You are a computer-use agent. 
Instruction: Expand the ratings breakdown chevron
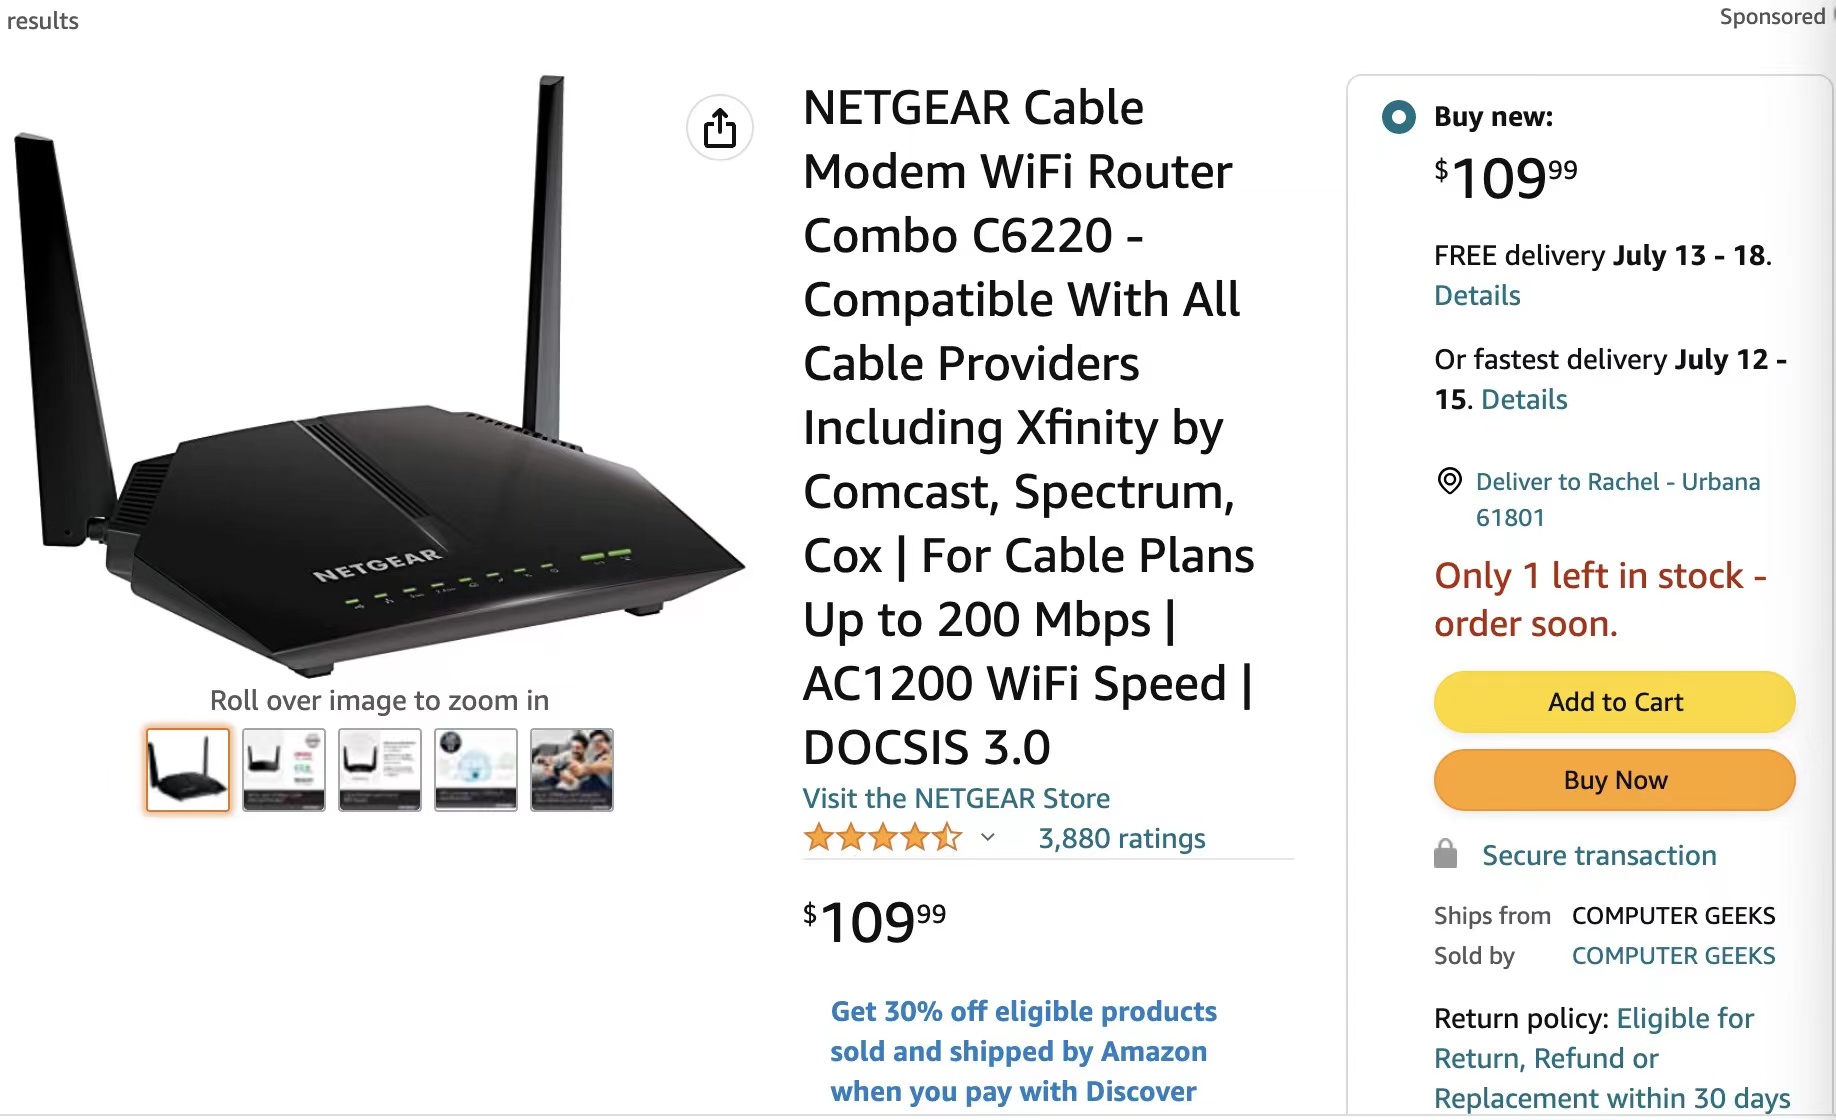coord(988,838)
